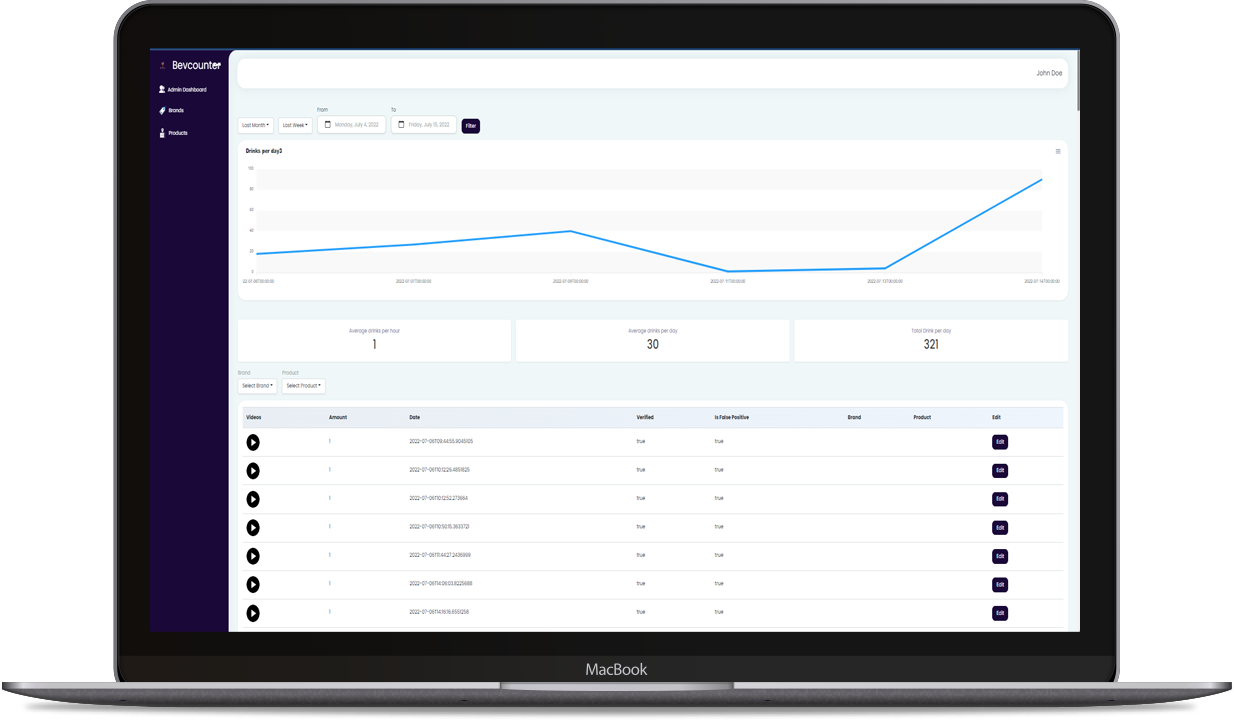Expand the Last Week dropdown

(295, 126)
